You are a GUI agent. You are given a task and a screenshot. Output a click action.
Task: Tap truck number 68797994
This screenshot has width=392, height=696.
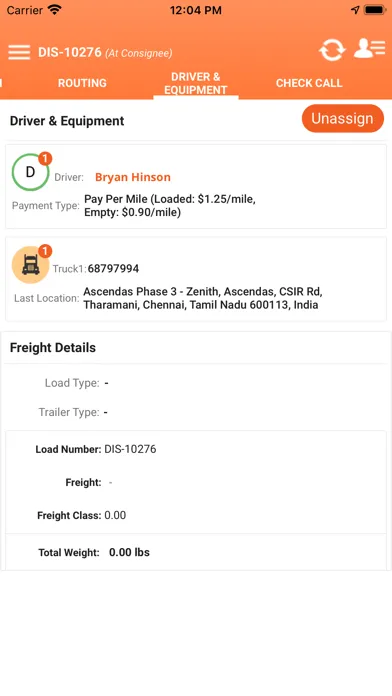point(113,269)
